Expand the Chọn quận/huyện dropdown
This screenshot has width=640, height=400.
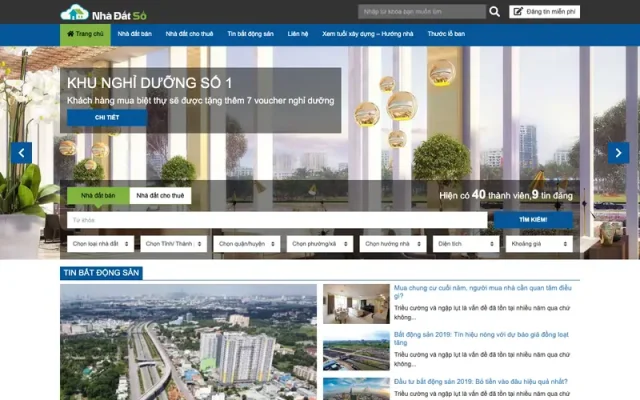pos(247,244)
